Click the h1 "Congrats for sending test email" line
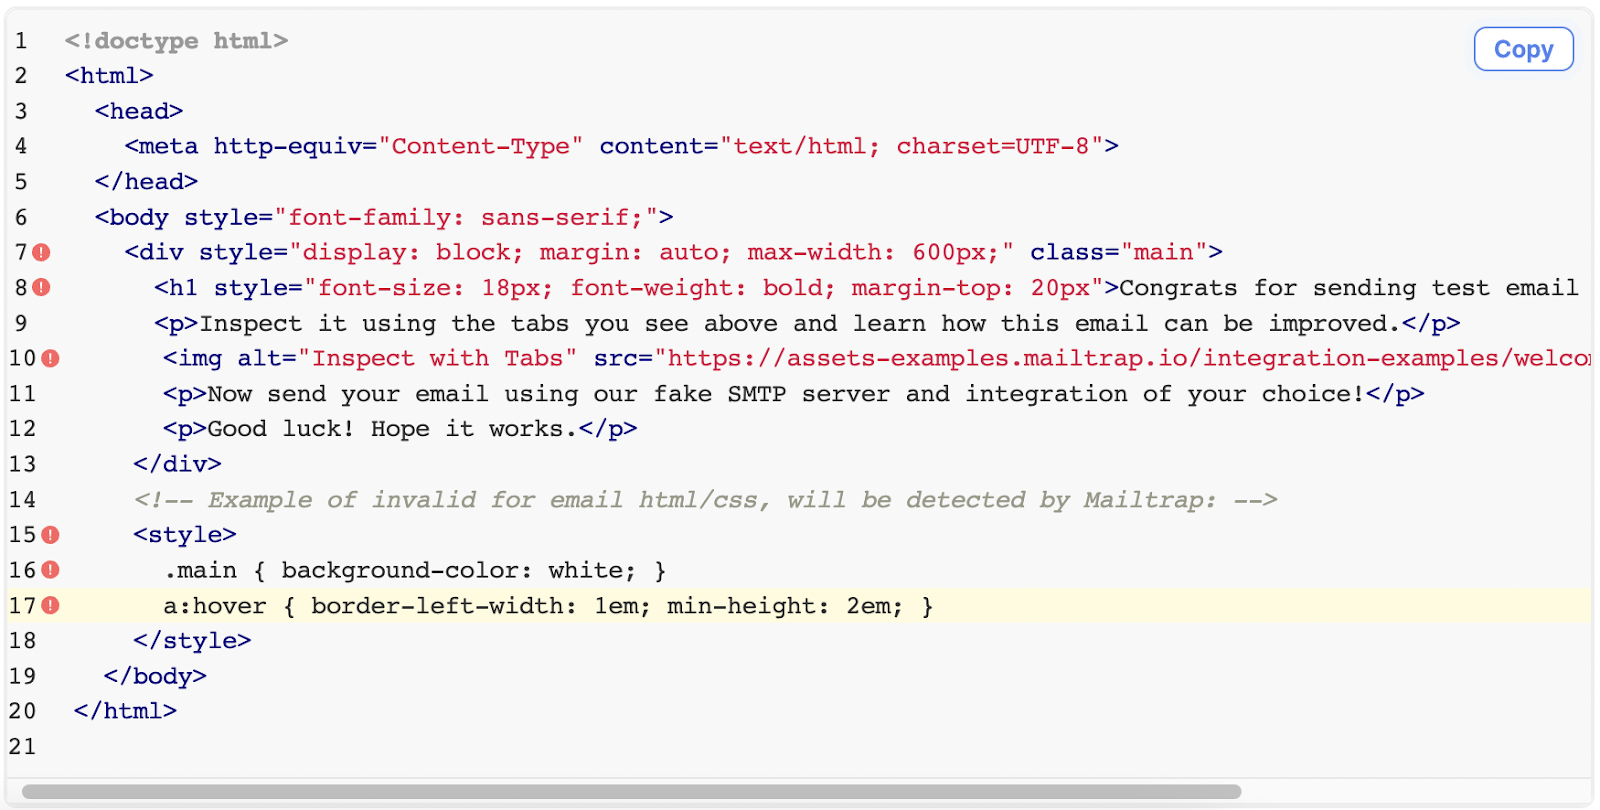Screen dimensions: 1600x810 click(x=866, y=288)
